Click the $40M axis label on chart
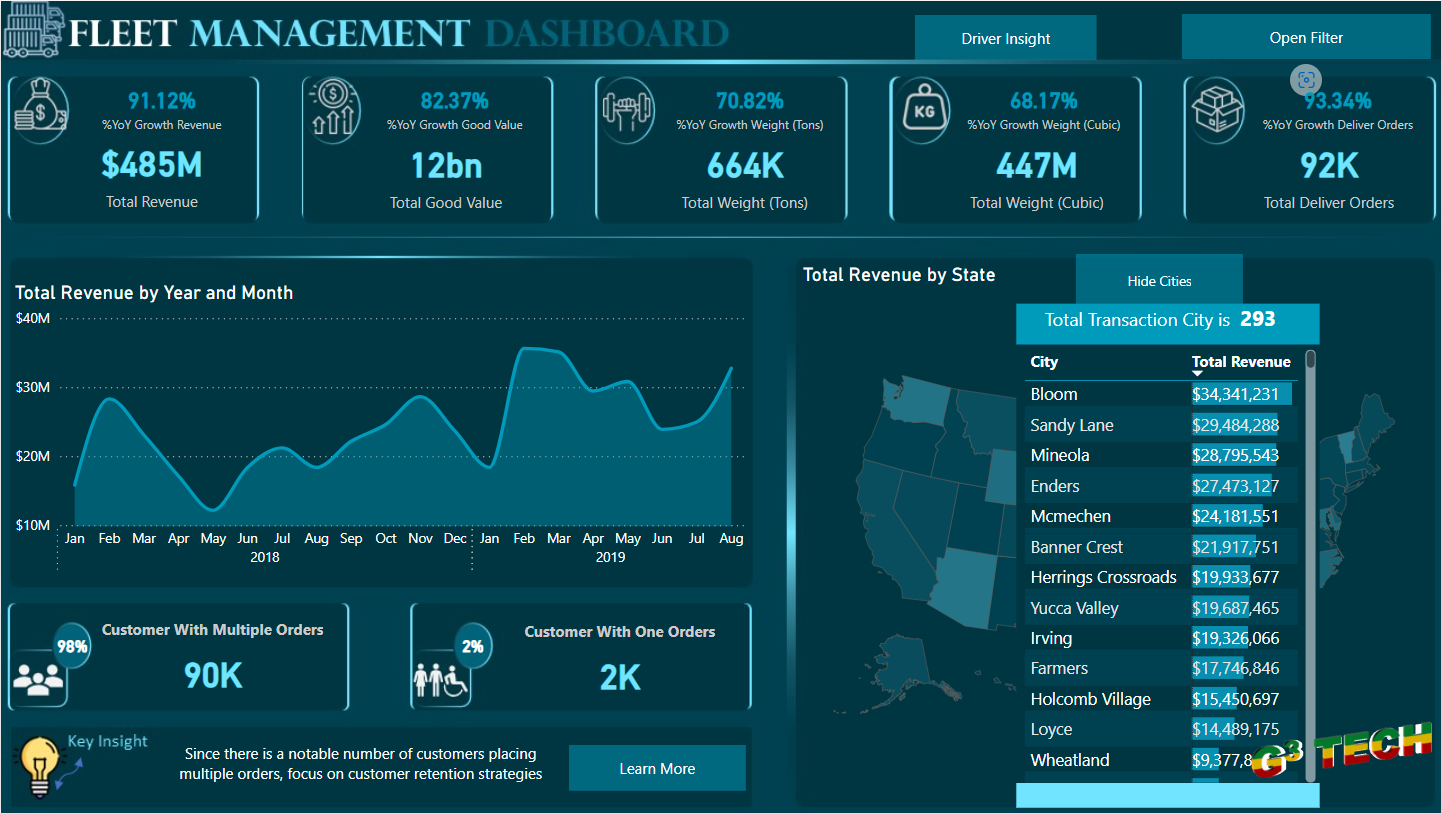 [33, 318]
